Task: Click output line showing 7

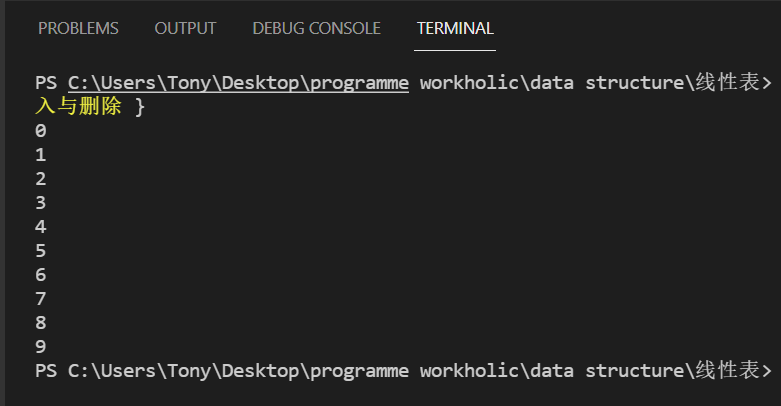Action: [41, 299]
